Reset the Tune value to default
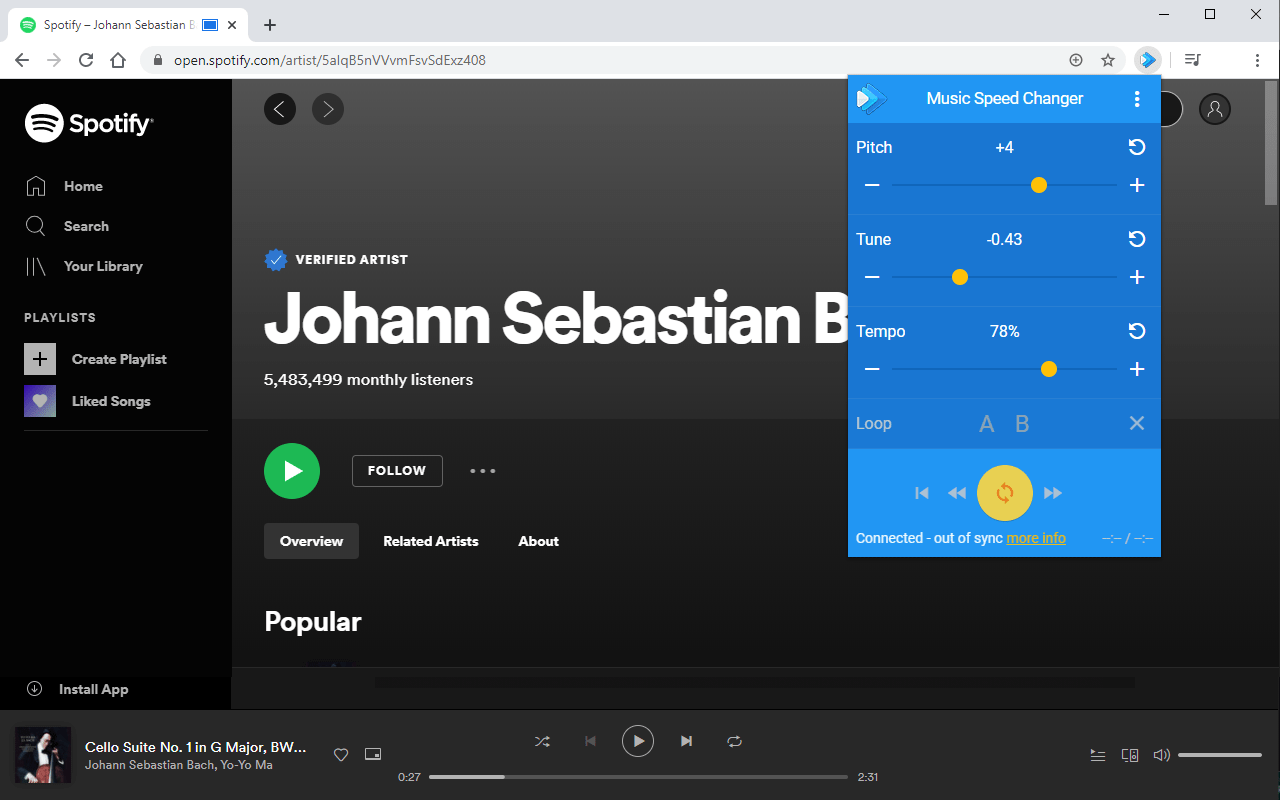The width and height of the screenshot is (1280, 800). (x=1136, y=239)
